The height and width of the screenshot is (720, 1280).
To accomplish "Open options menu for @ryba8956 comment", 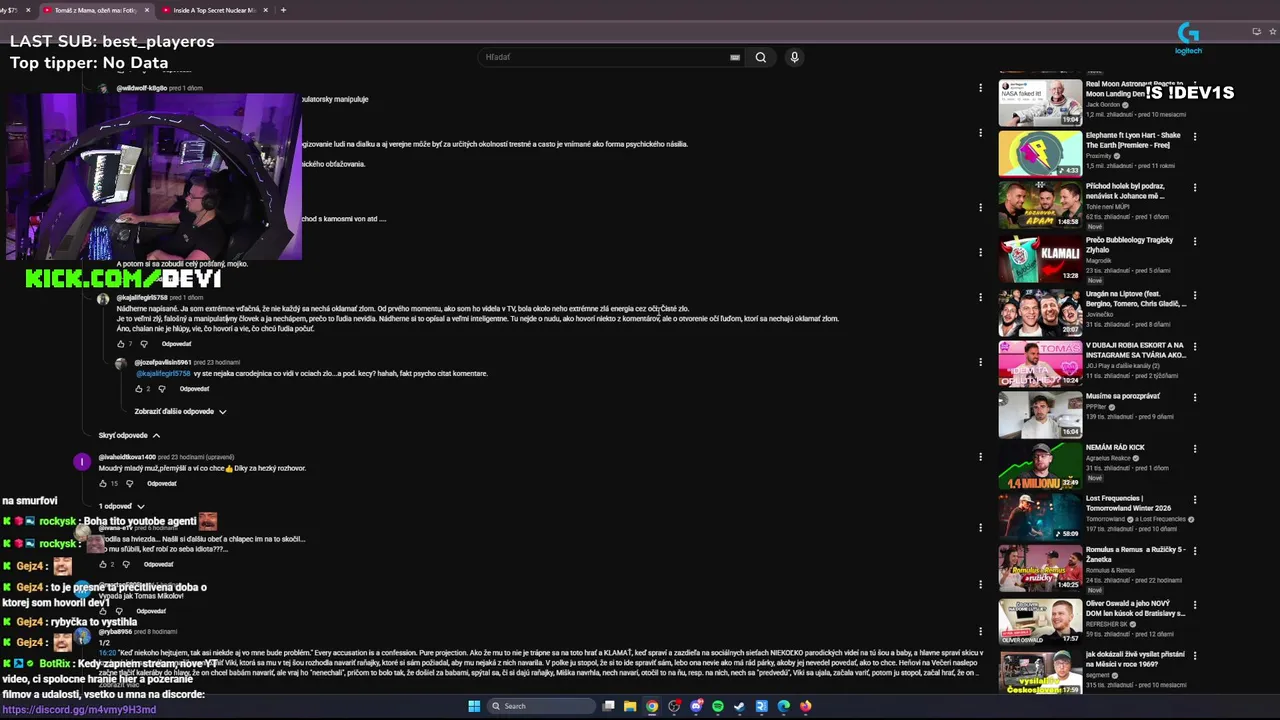I will pos(980,632).
